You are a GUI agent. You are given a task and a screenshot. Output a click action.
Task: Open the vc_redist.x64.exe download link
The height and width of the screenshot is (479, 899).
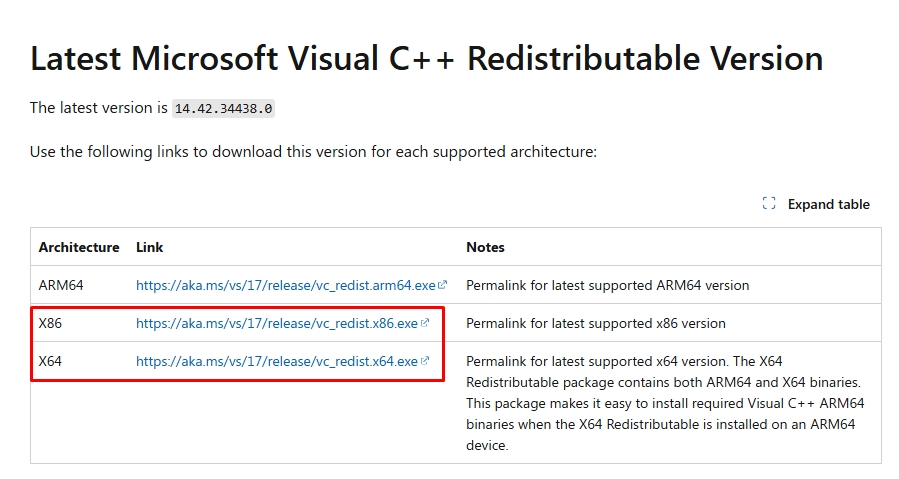pos(277,361)
